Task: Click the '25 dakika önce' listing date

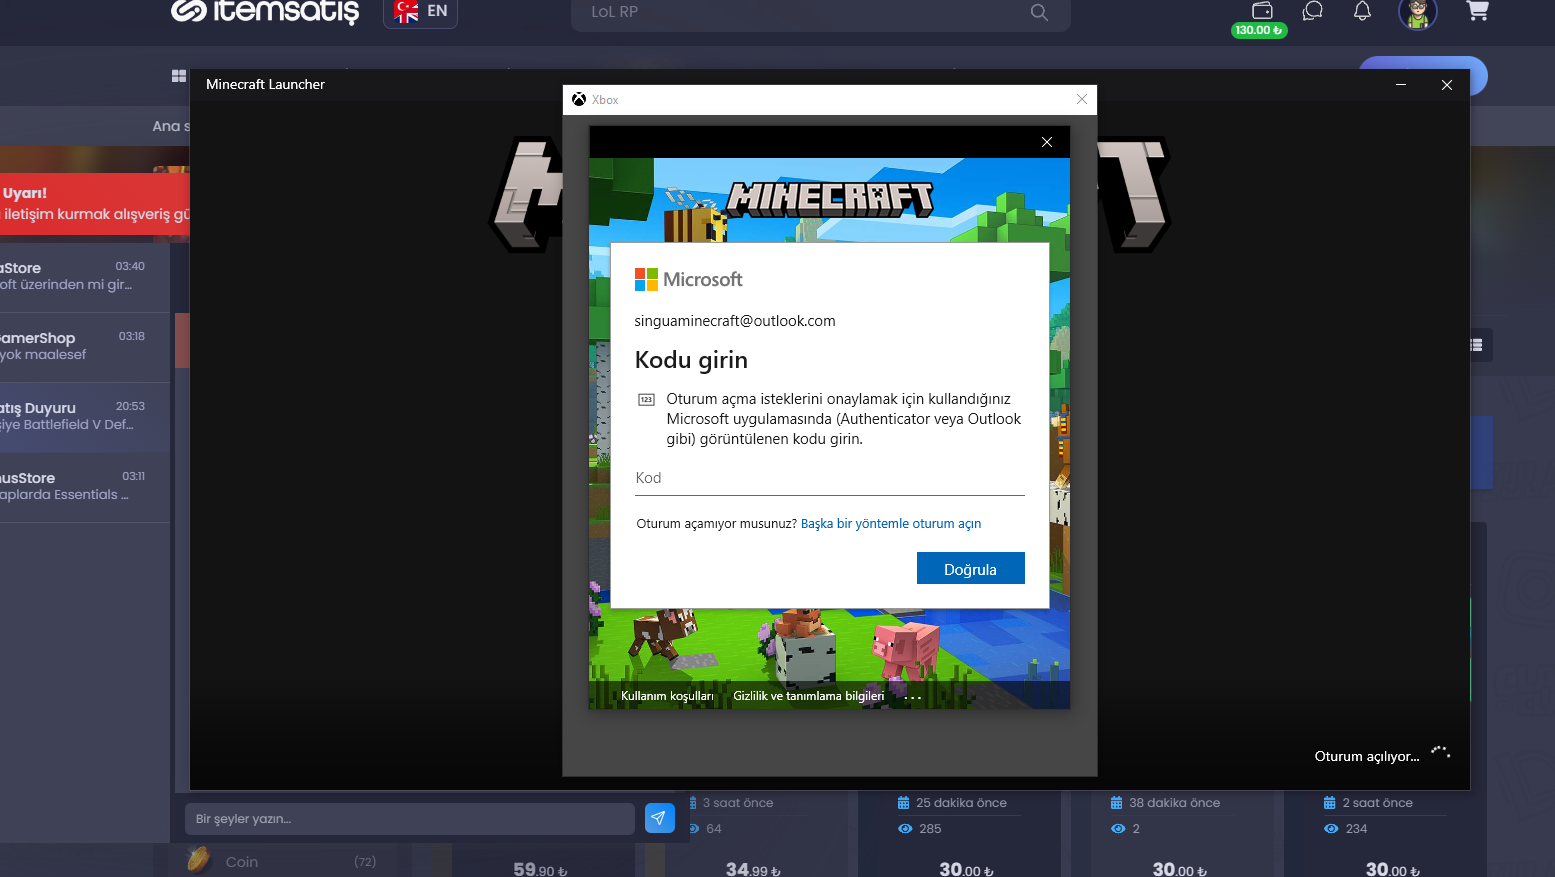Action: click(x=961, y=803)
